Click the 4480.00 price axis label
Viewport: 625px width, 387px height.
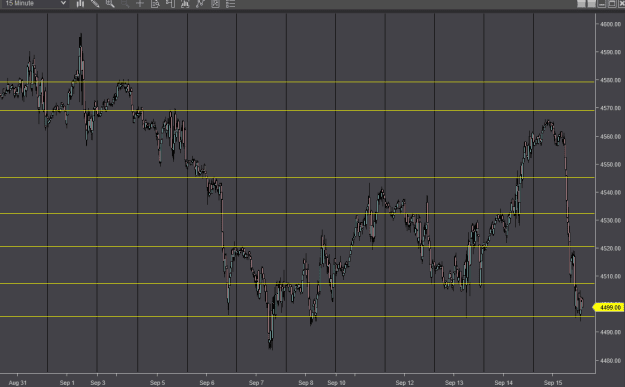click(x=610, y=360)
